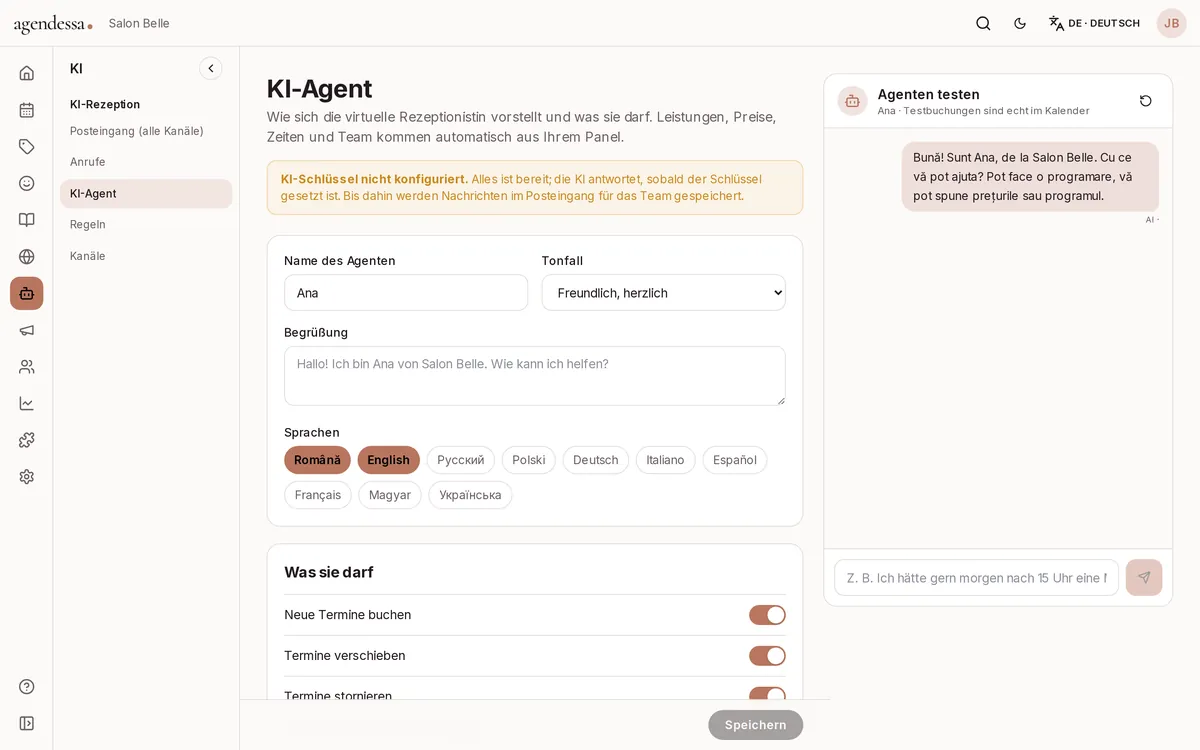Screen dimensions: 1200x750
Task: Open the puzzle piece integrations icon
Action: [27, 440]
